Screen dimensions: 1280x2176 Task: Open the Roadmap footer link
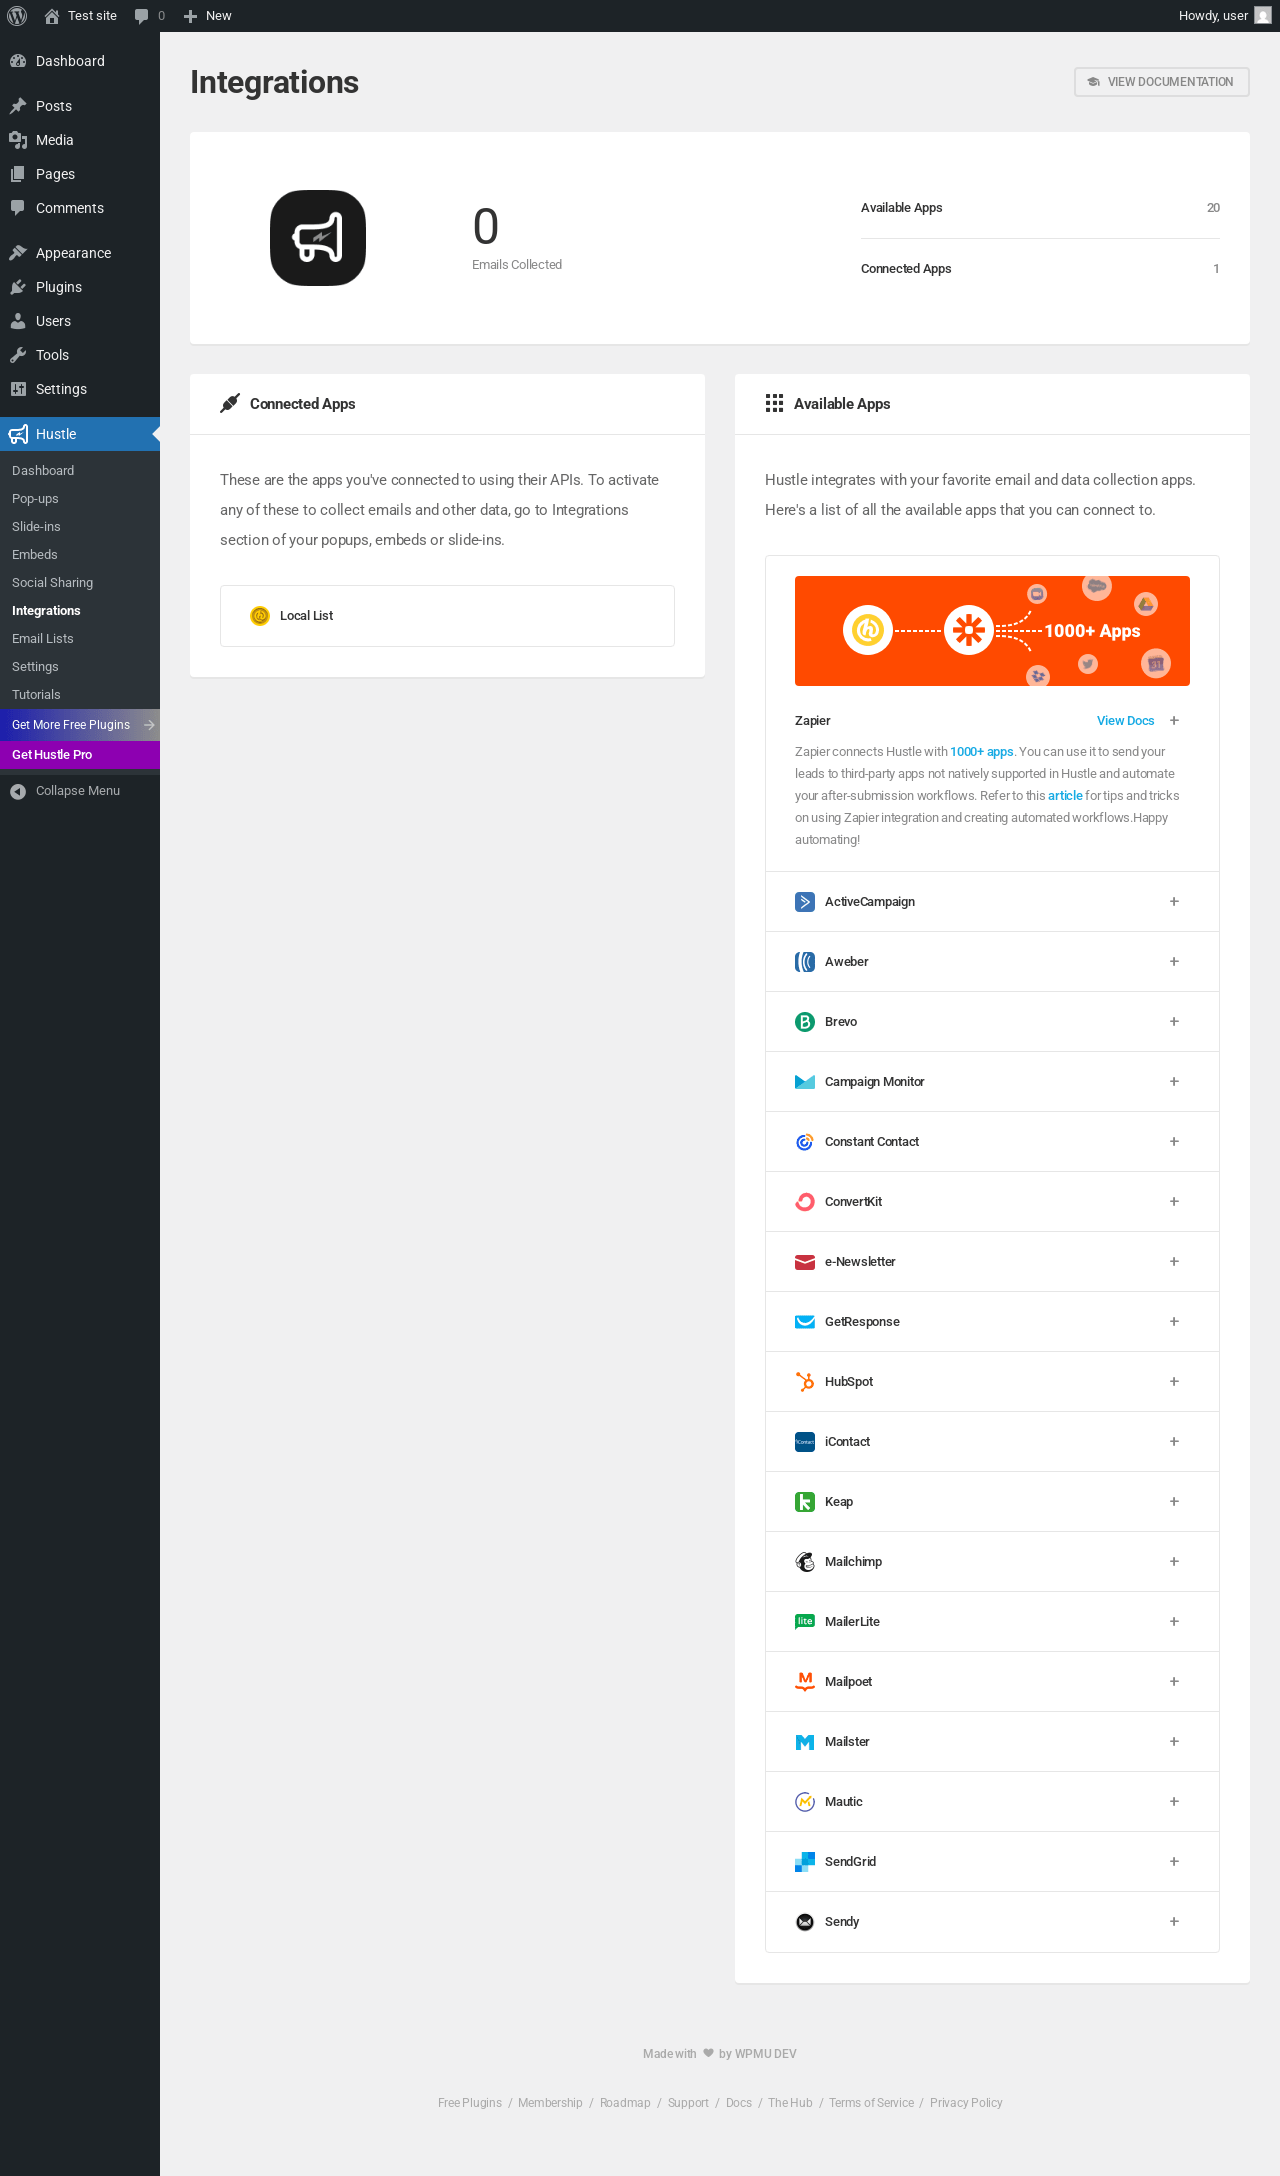coord(625,2103)
